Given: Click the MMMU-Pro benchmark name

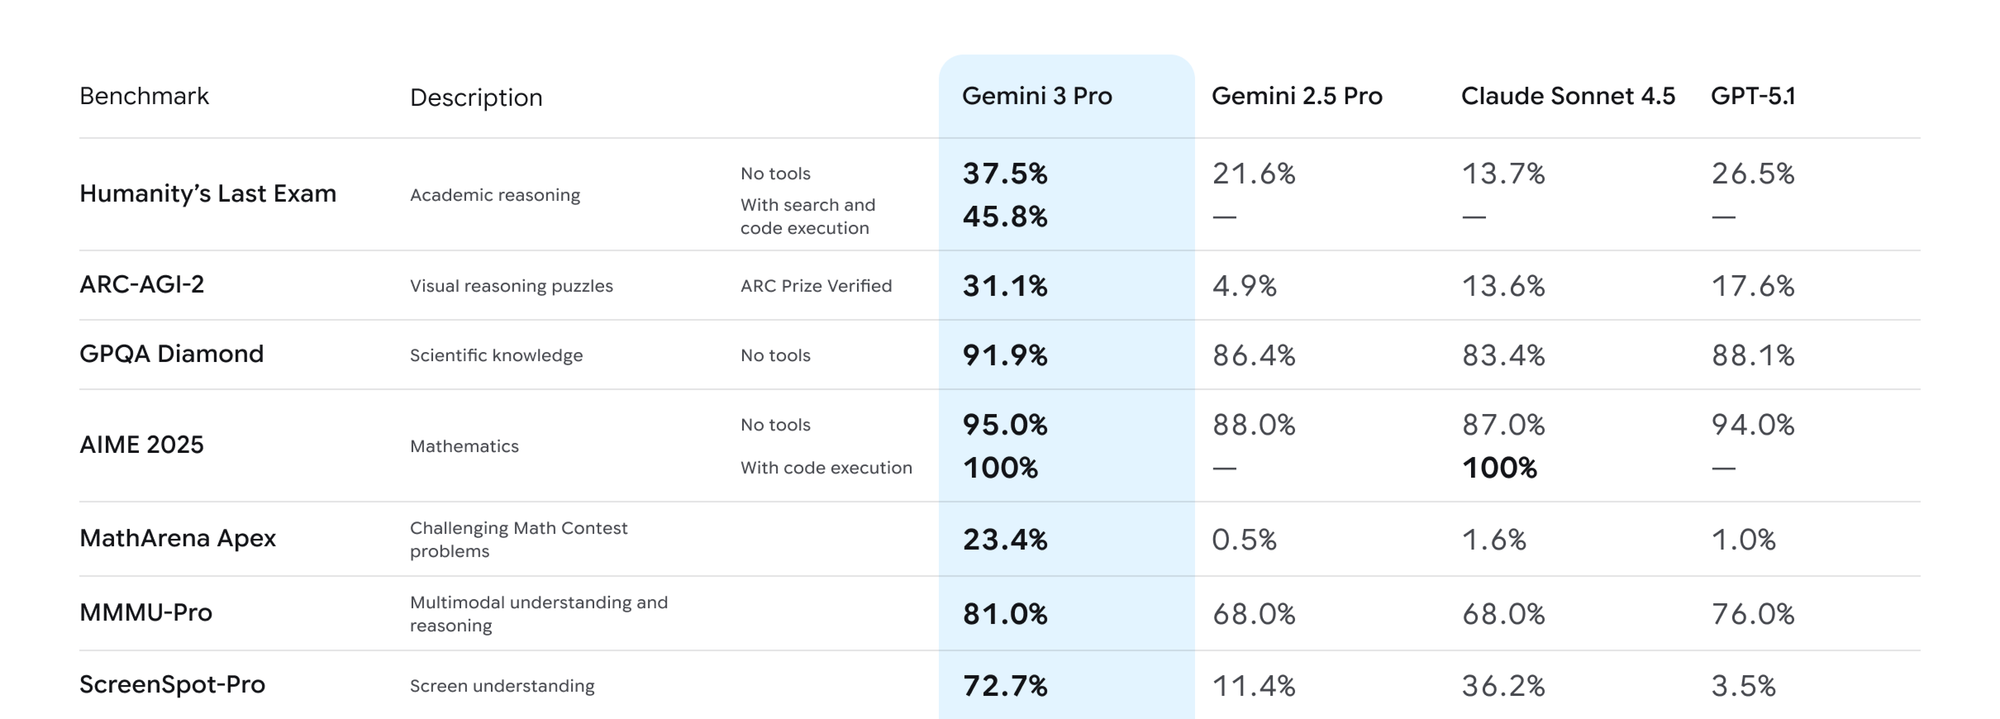Looking at the screenshot, I should 146,612.
